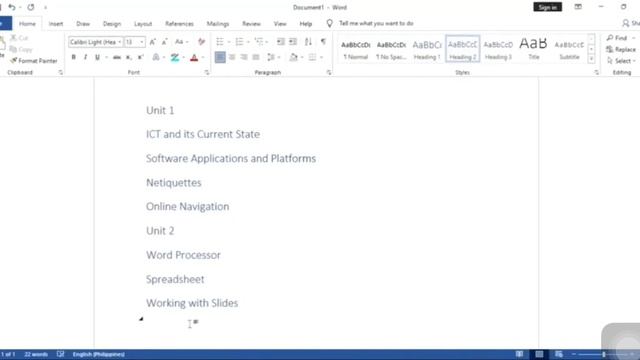The height and width of the screenshot is (360, 640).
Task: Click the Shading paint bucket icon
Action: pos(293,58)
